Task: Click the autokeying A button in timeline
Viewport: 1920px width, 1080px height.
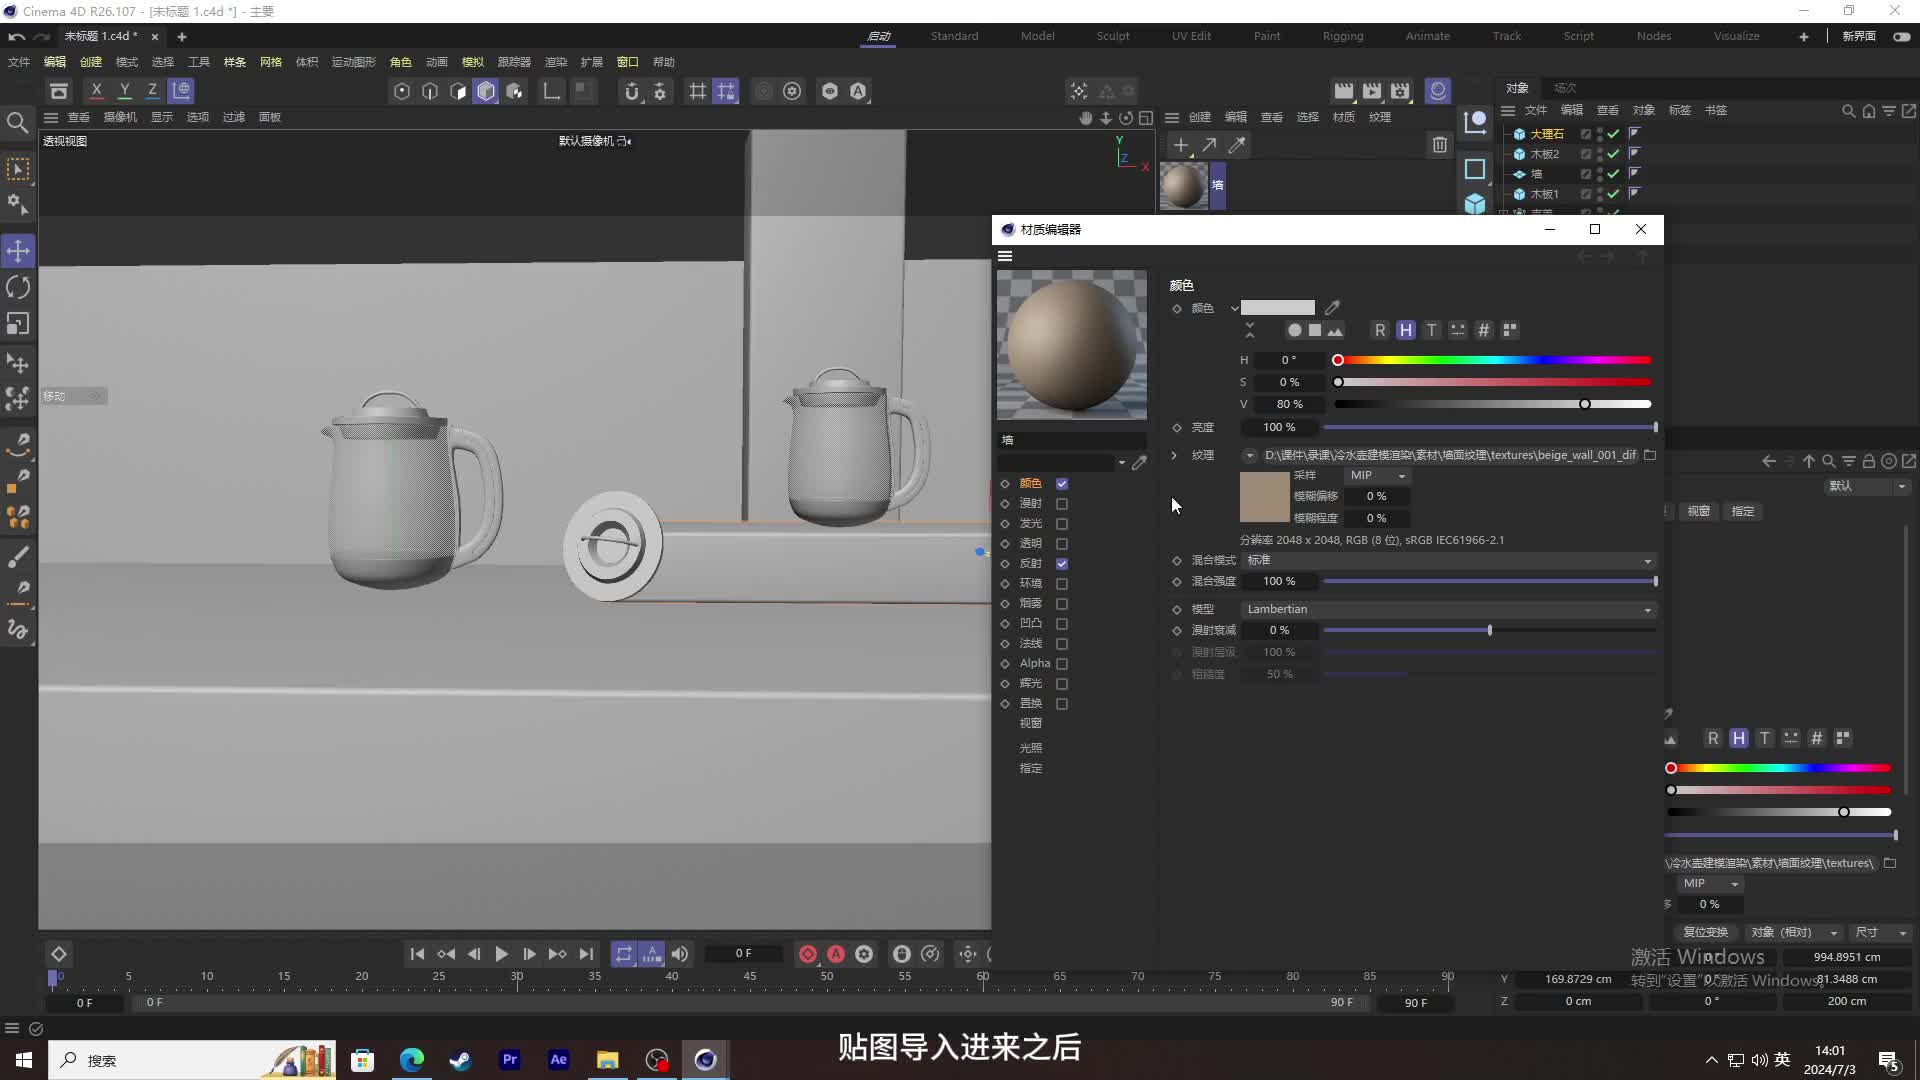Action: (x=836, y=954)
